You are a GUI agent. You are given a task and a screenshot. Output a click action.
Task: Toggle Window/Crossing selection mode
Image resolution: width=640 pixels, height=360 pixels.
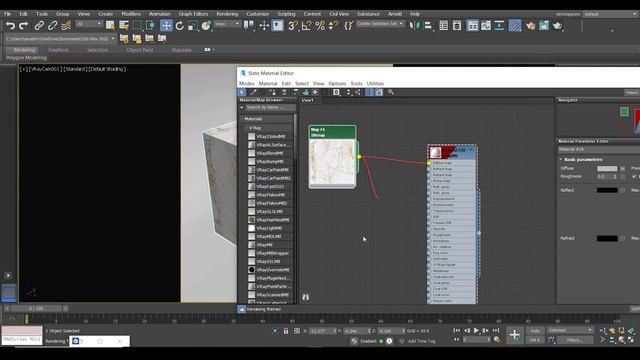click(150, 26)
